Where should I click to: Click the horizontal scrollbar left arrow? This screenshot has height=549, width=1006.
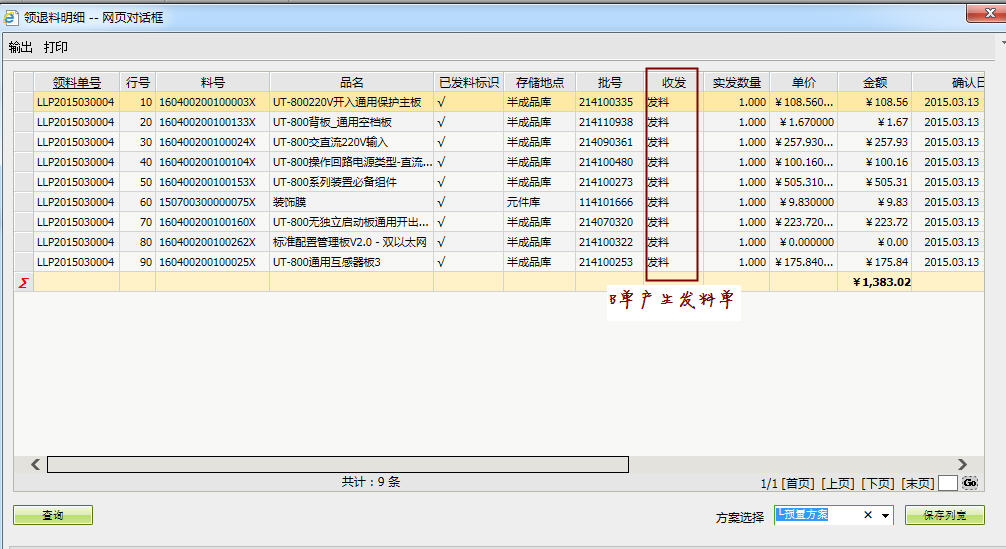click(x=35, y=464)
